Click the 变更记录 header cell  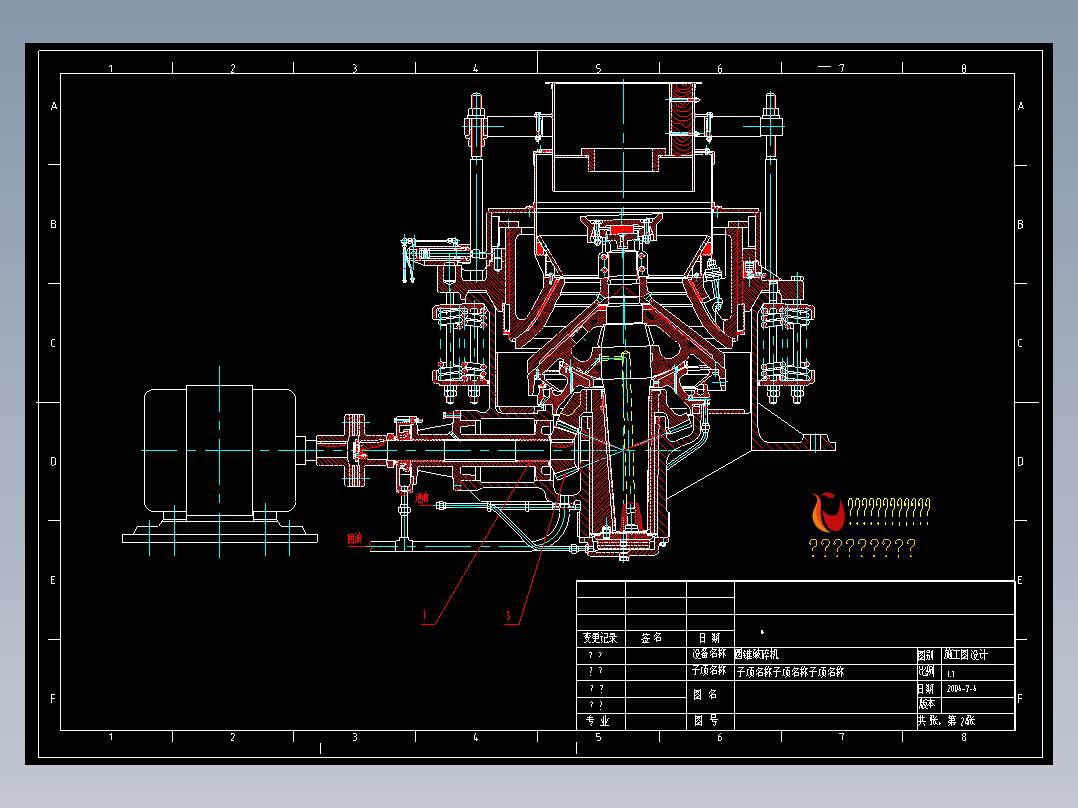(x=600, y=638)
